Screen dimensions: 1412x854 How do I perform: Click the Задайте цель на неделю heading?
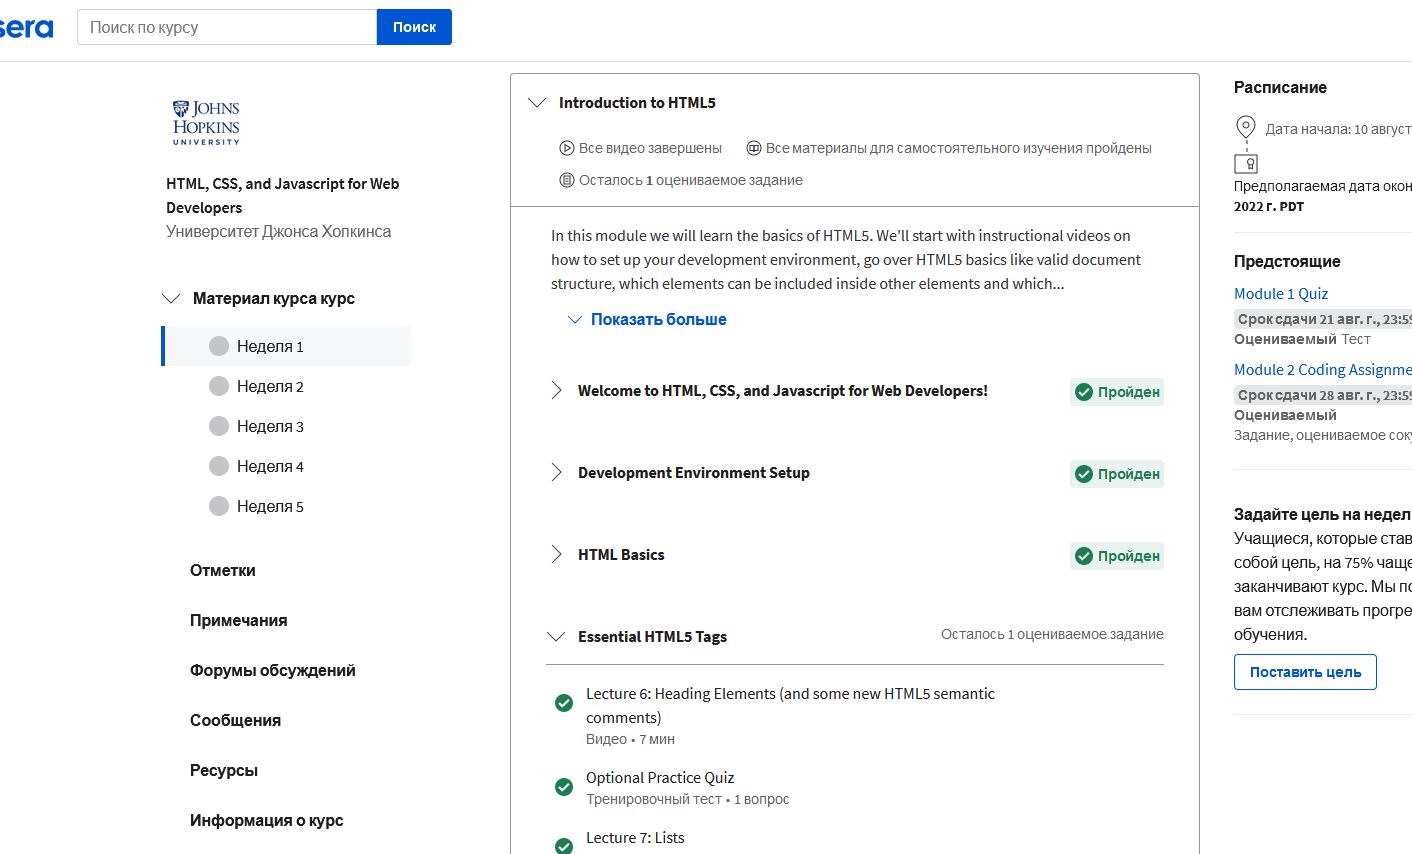[x=1323, y=514]
